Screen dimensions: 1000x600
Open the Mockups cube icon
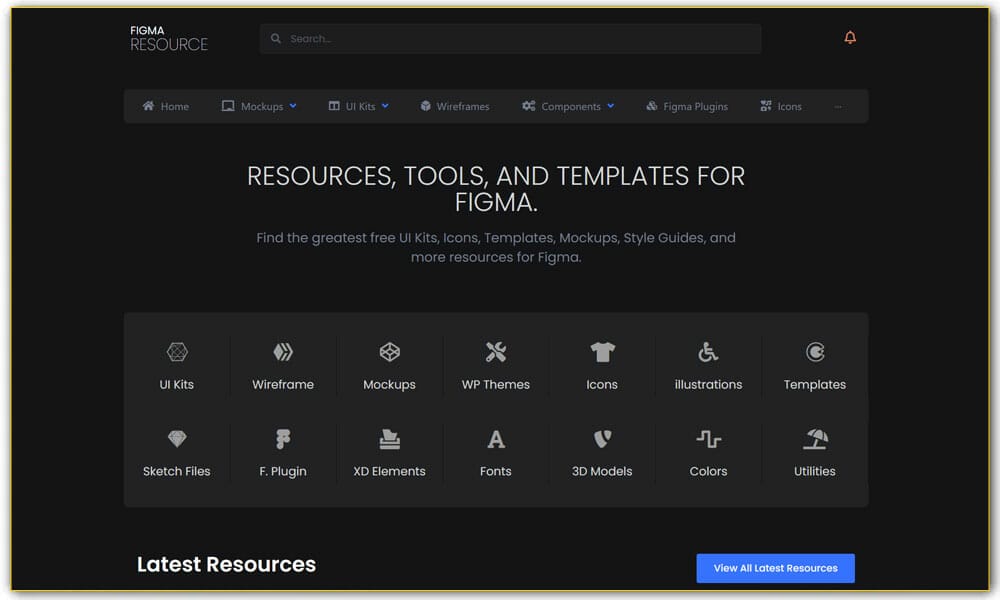(x=389, y=352)
